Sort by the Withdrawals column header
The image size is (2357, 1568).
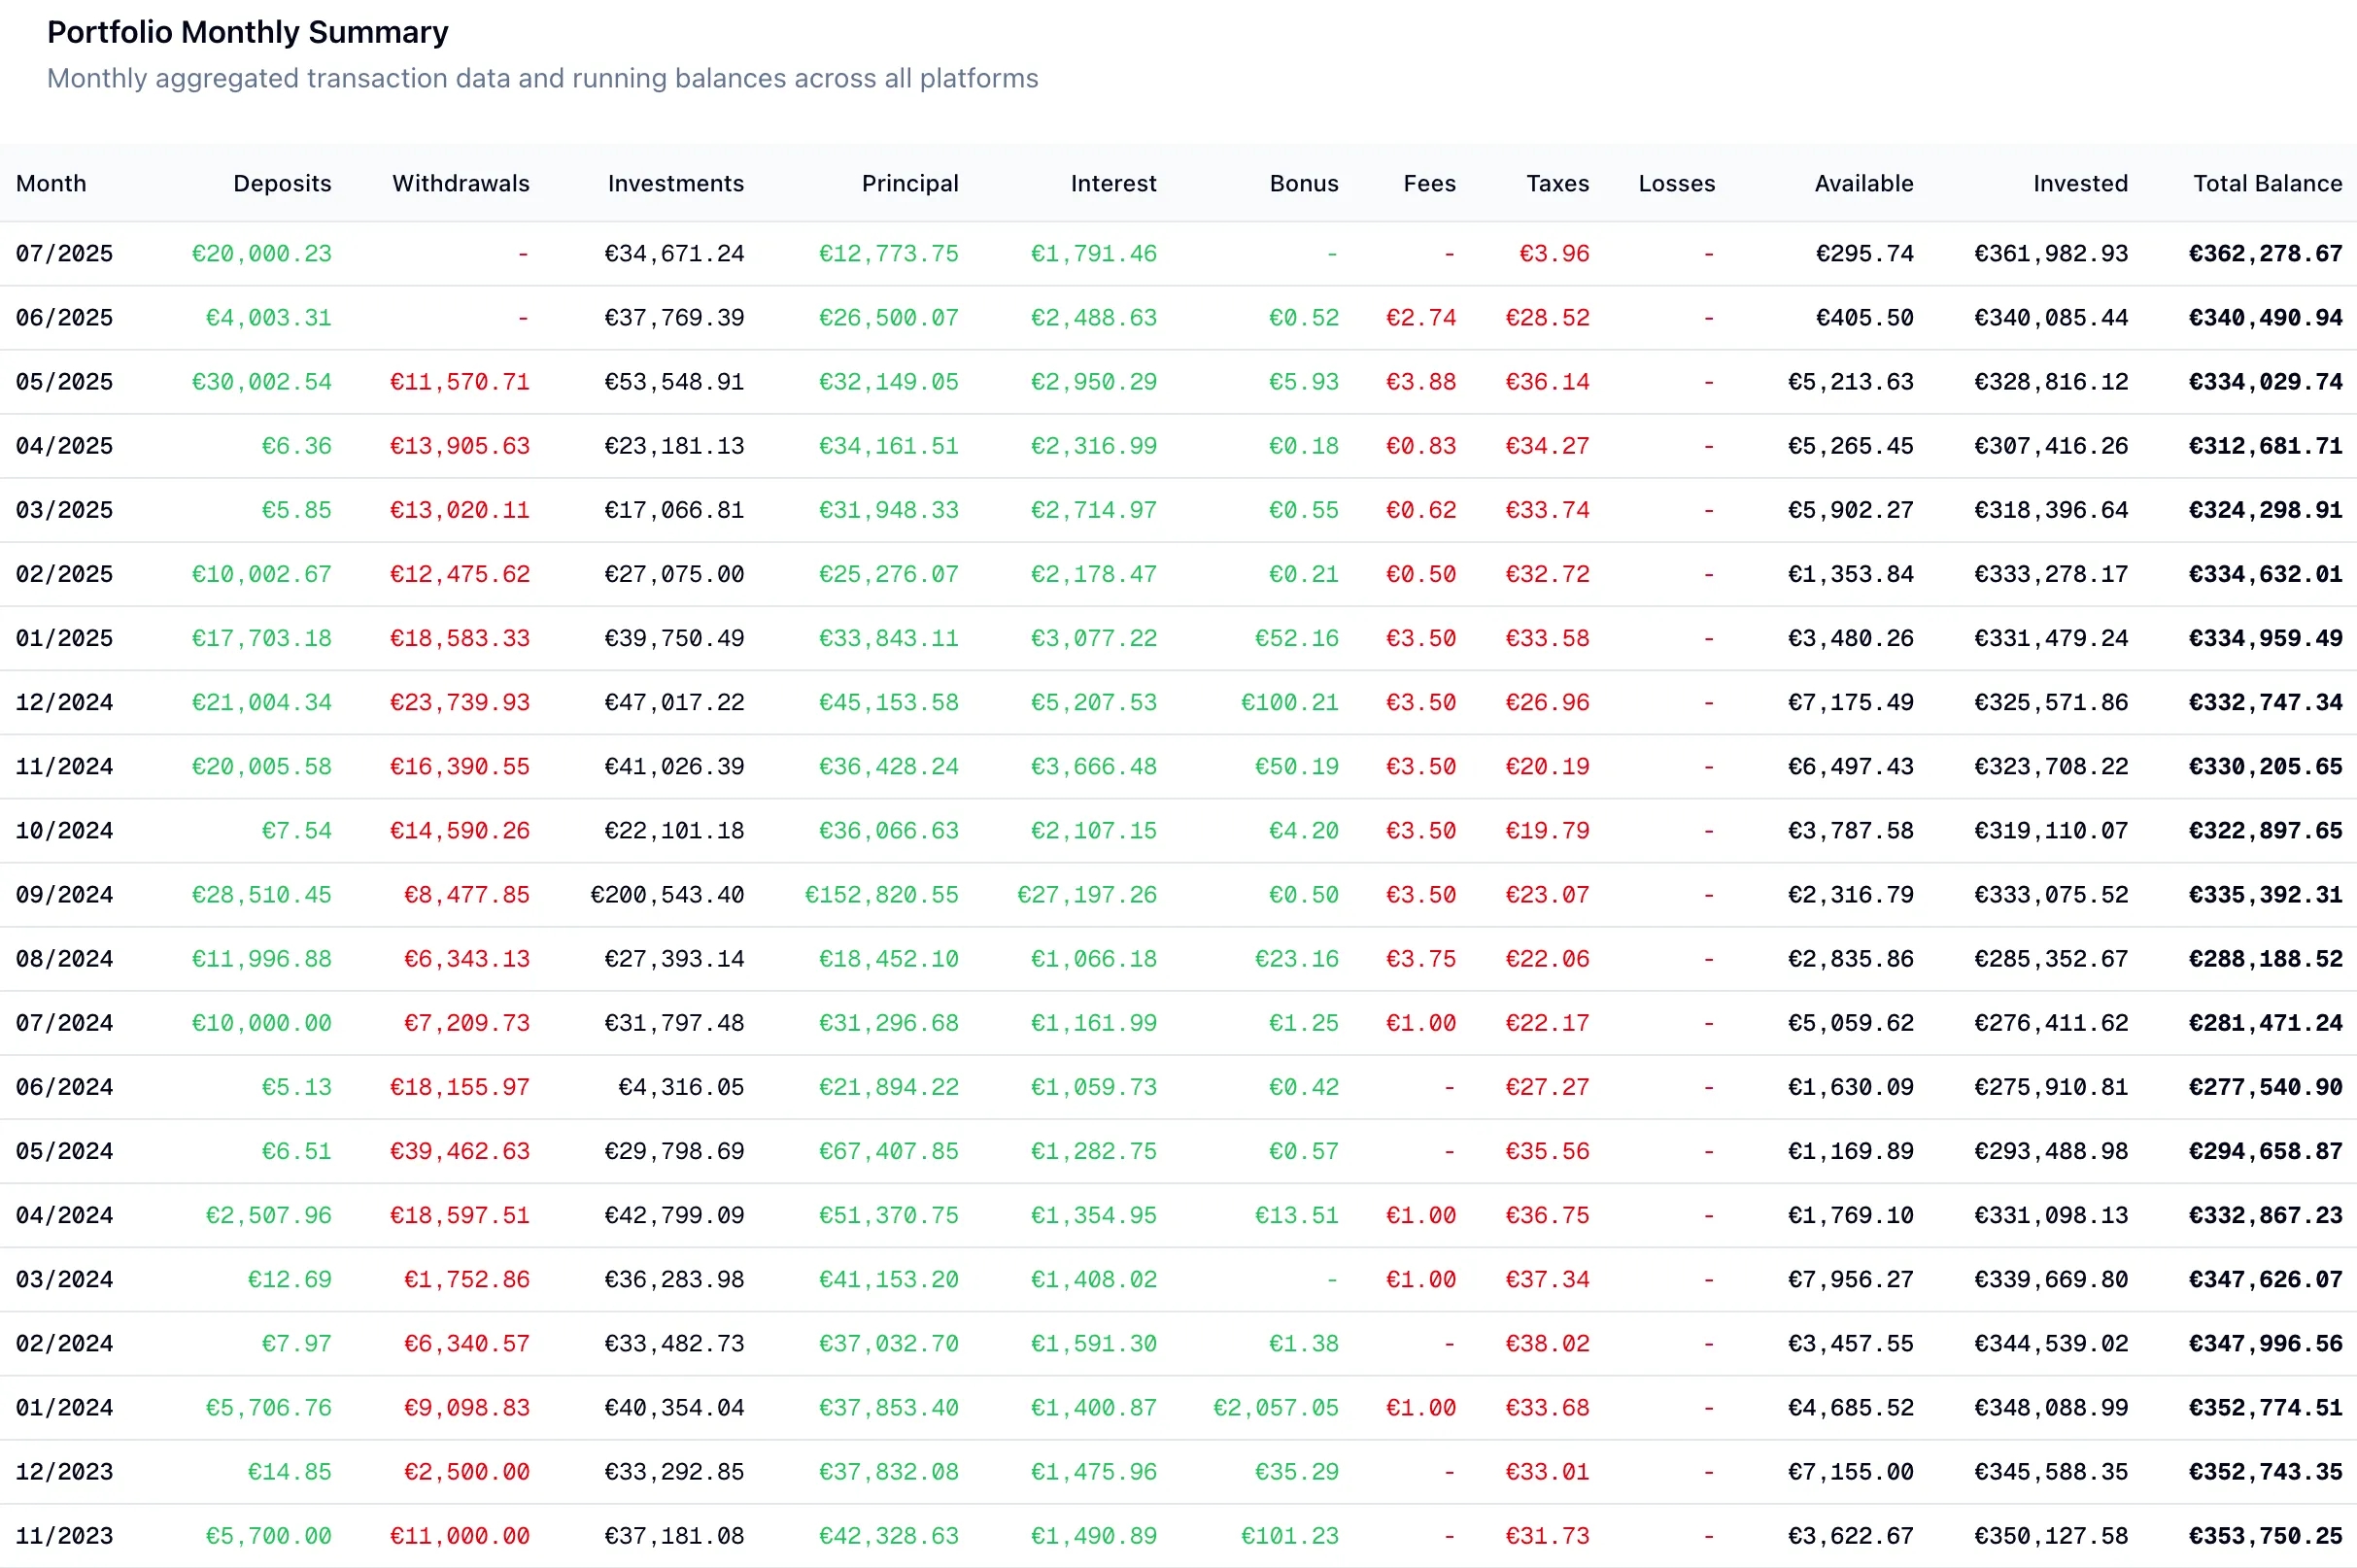pyautogui.click(x=460, y=183)
